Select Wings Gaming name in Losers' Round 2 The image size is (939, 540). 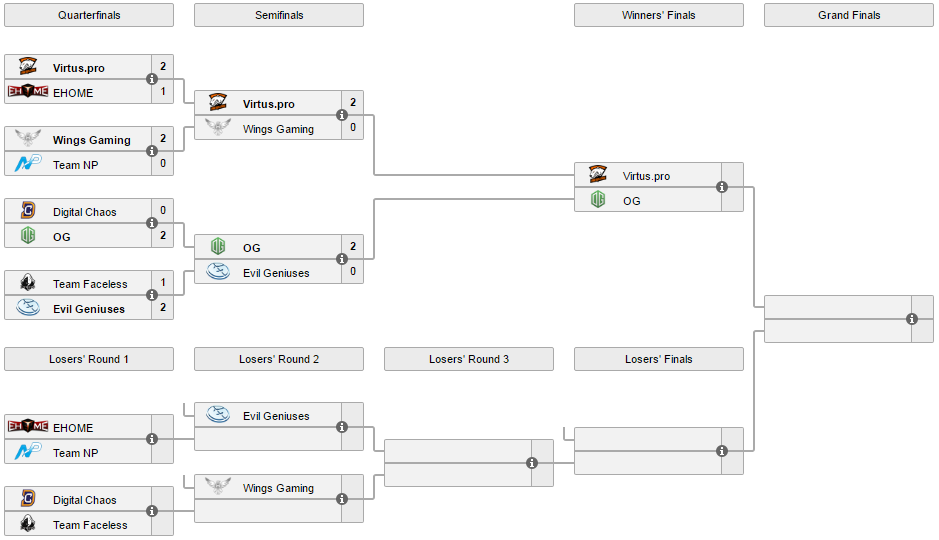(278, 489)
